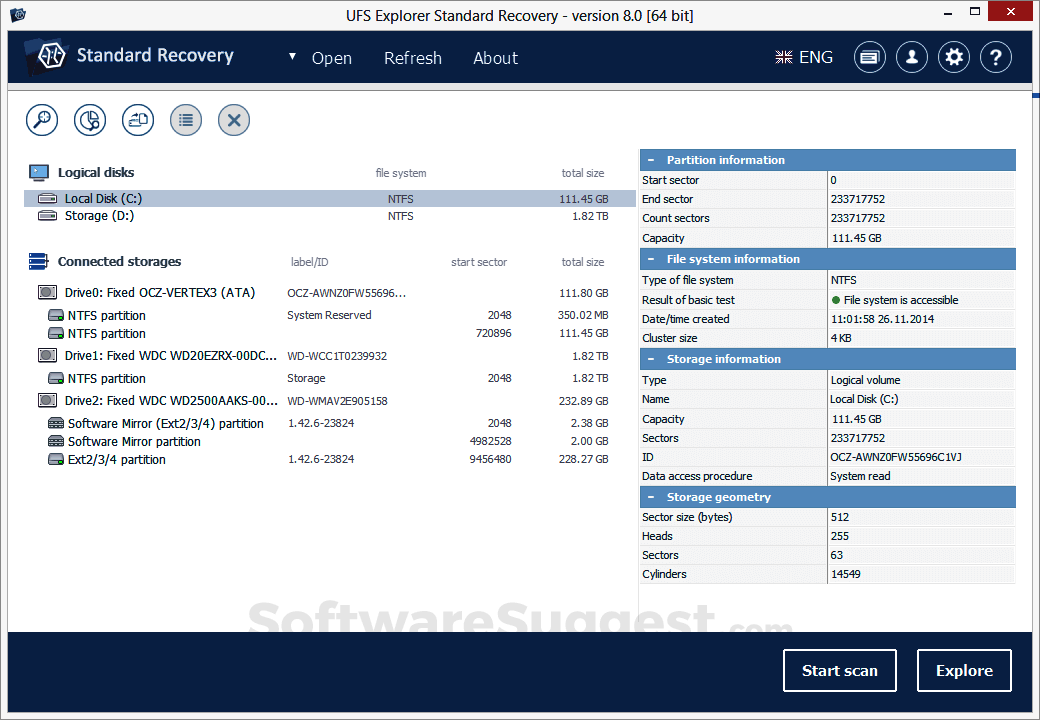Collapse the Storage information section

tap(651, 359)
